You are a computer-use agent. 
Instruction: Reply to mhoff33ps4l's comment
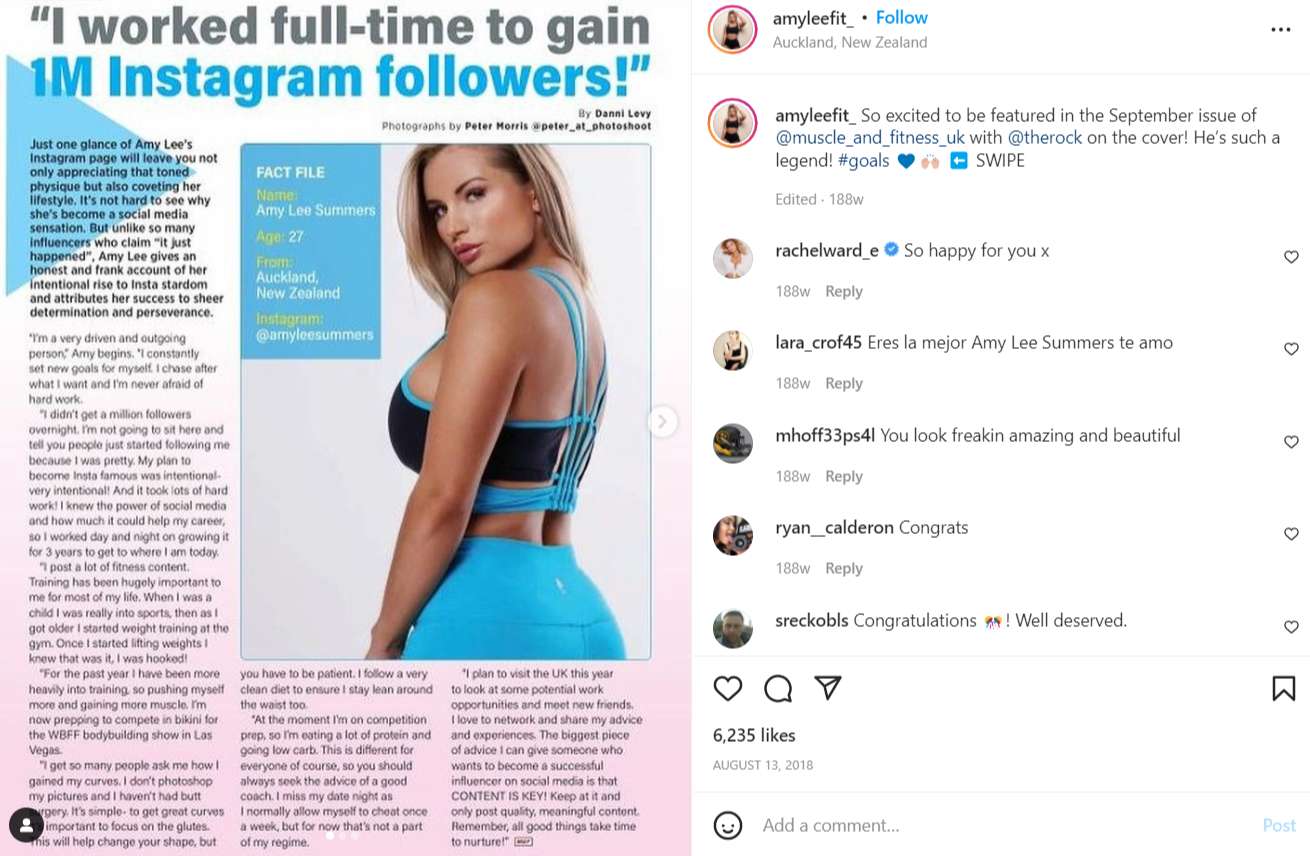point(843,476)
